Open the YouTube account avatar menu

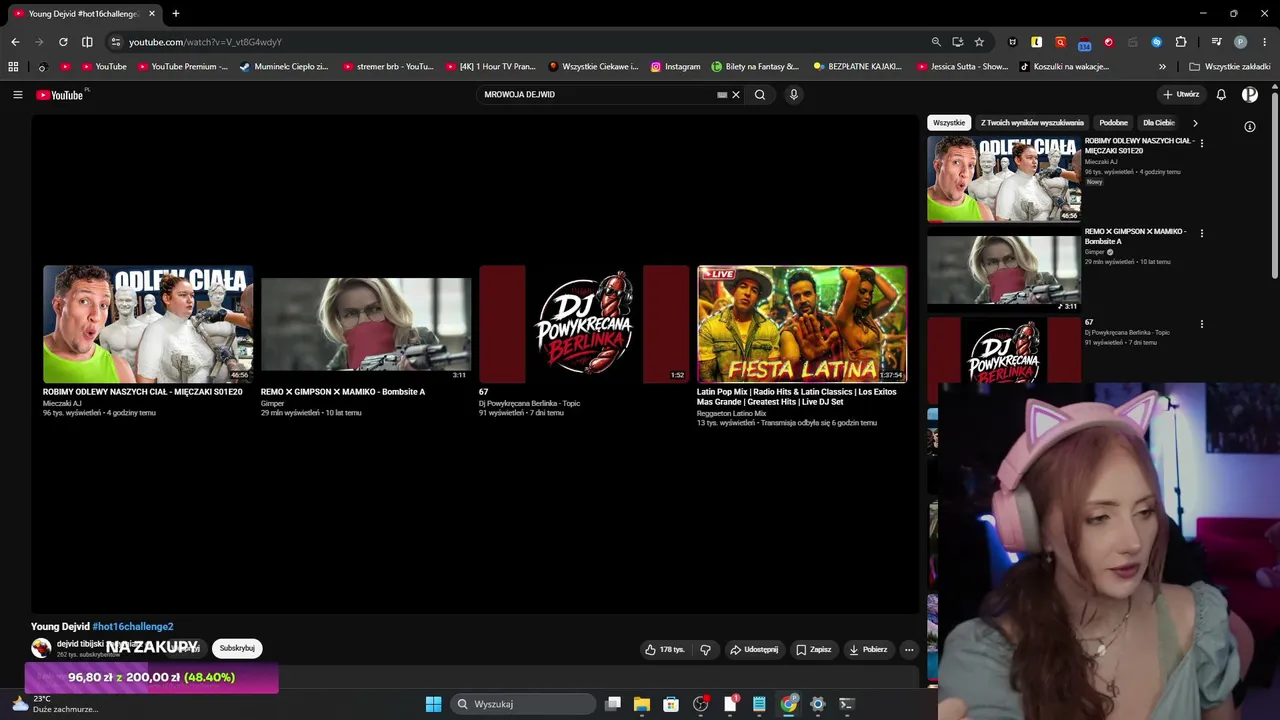point(1250,95)
